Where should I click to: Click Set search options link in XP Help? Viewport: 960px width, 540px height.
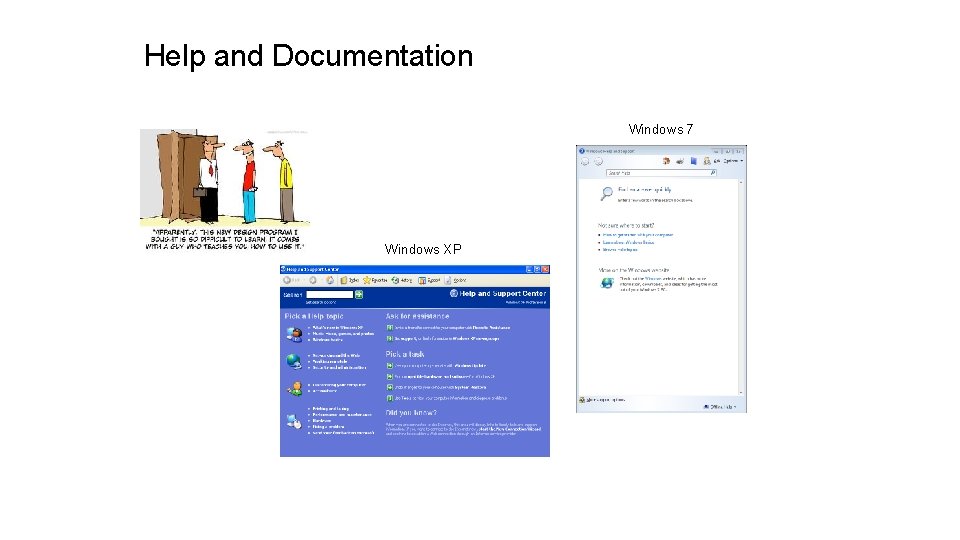(x=321, y=302)
